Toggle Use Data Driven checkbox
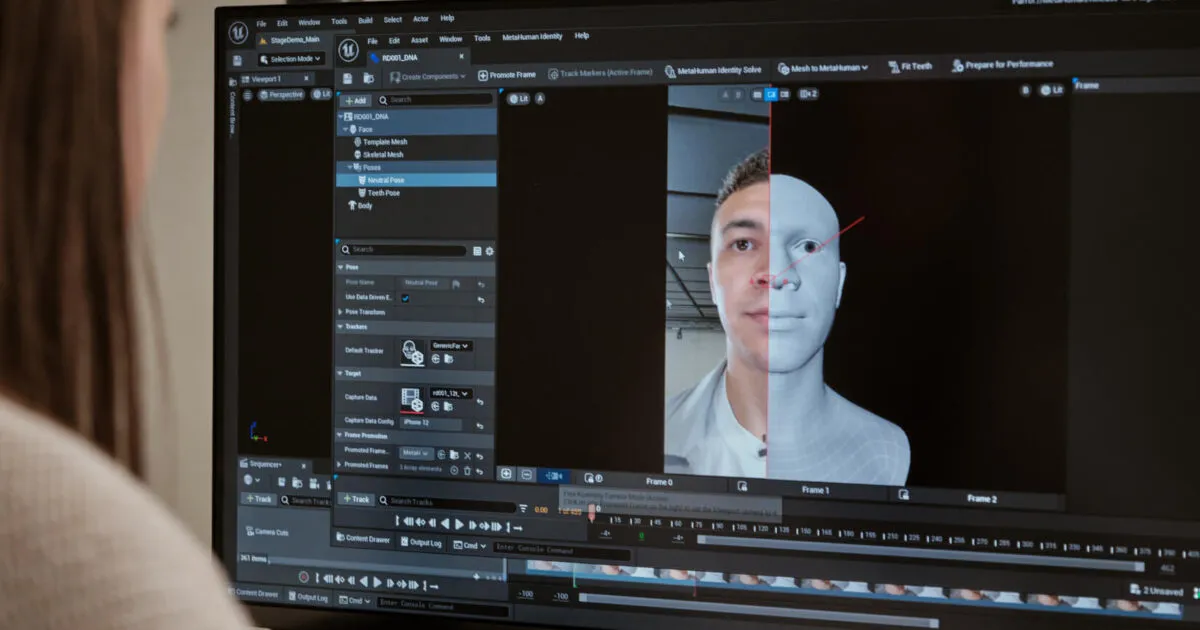Viewport: 1200px width, 630px height. point(405,298)
